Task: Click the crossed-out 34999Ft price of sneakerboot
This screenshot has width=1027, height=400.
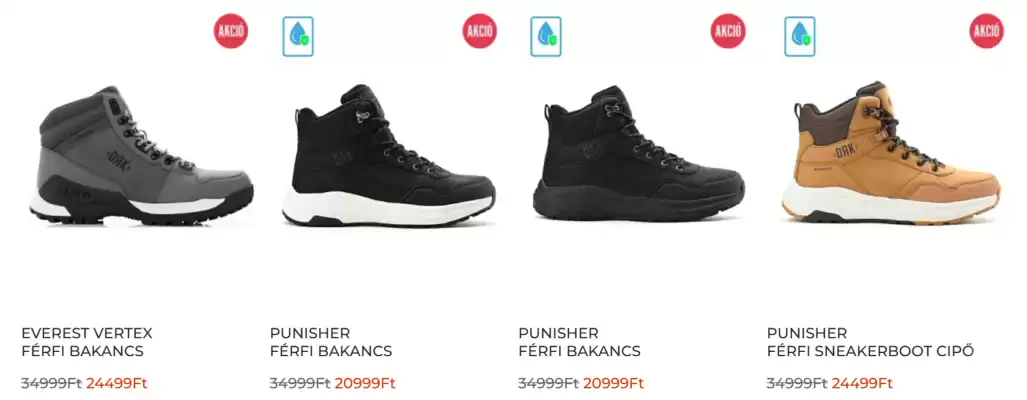Action: click(x=797, y=383)
